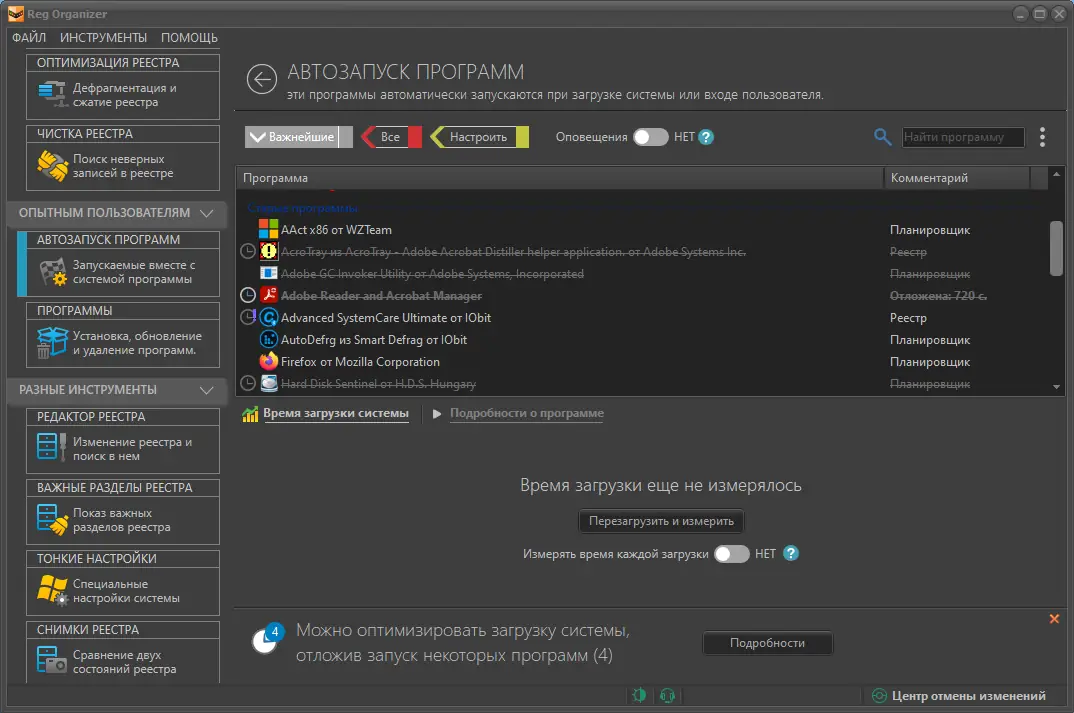Open Поиск неверных записей в реестре
This screenshot has width=1074, height=713.
point(123,166)
